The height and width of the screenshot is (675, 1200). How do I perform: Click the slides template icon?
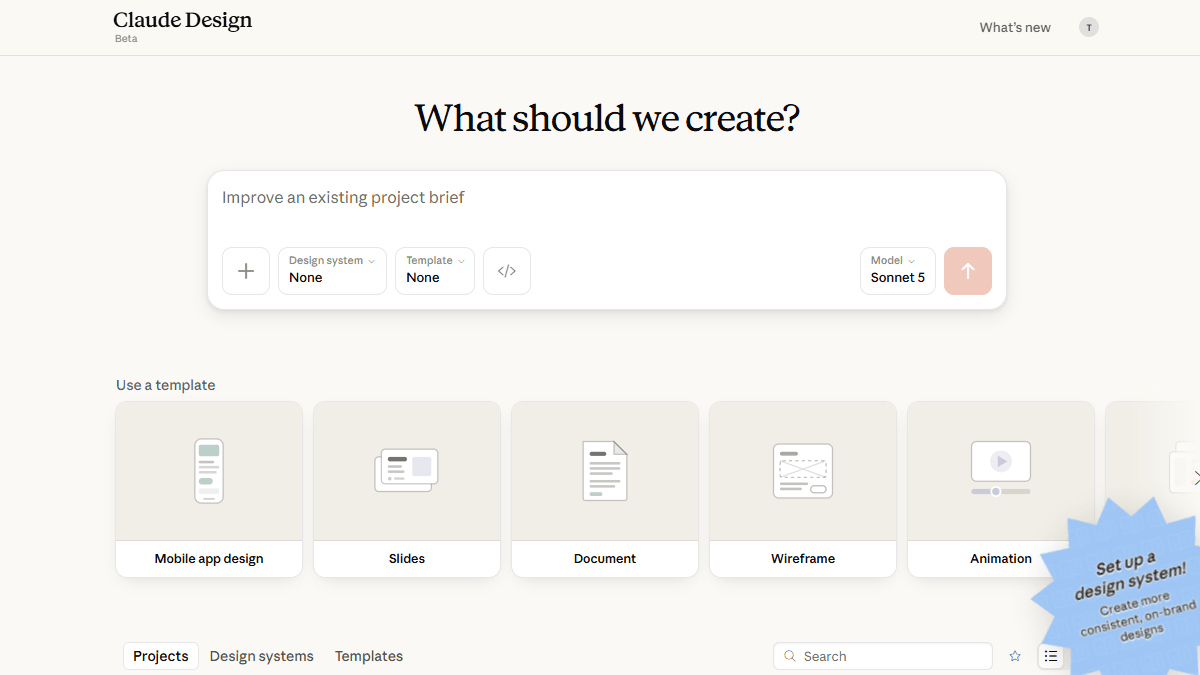coord(407,470)
